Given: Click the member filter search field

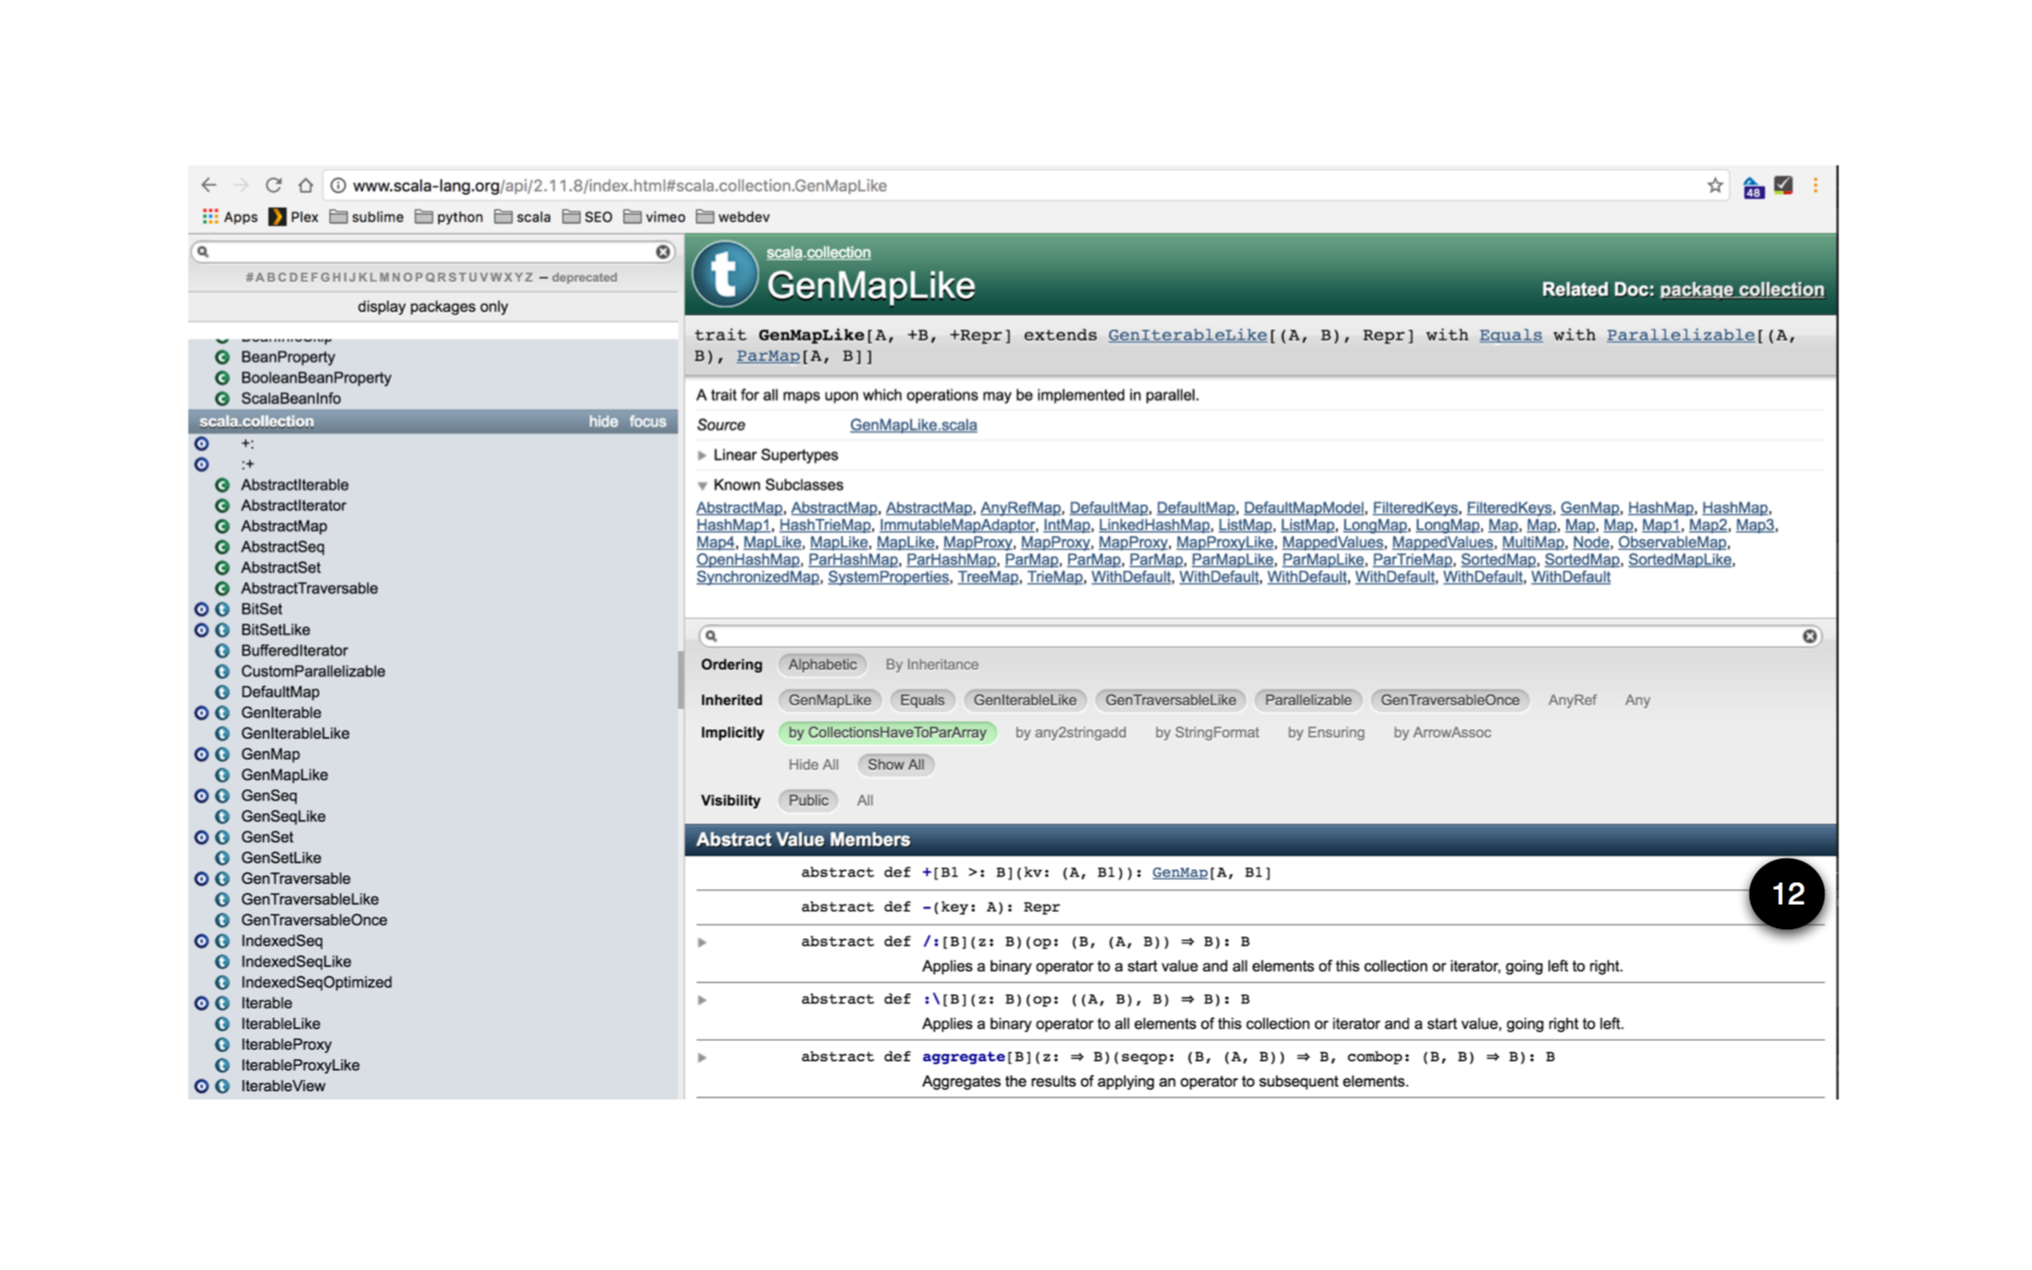Looking at the screenshot, I should (1250, 636).
